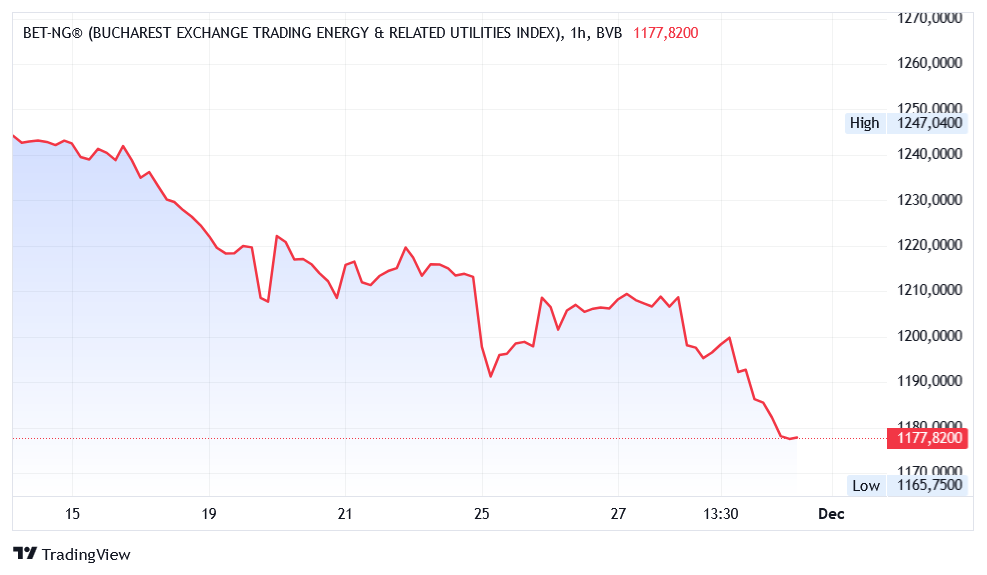The height and width of the screenshot is (575, 987).
Task: Click the Dec label on time axis
Action: click(831, 514)
